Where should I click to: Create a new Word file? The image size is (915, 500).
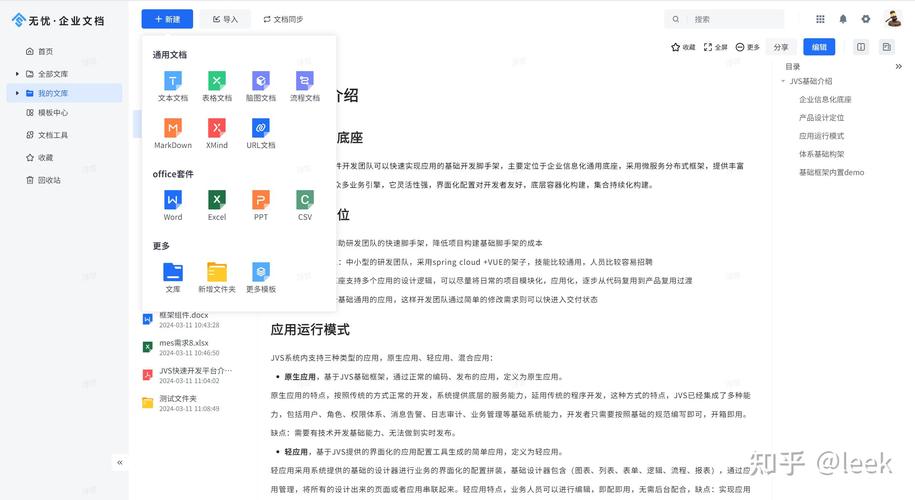pos(173,205)
